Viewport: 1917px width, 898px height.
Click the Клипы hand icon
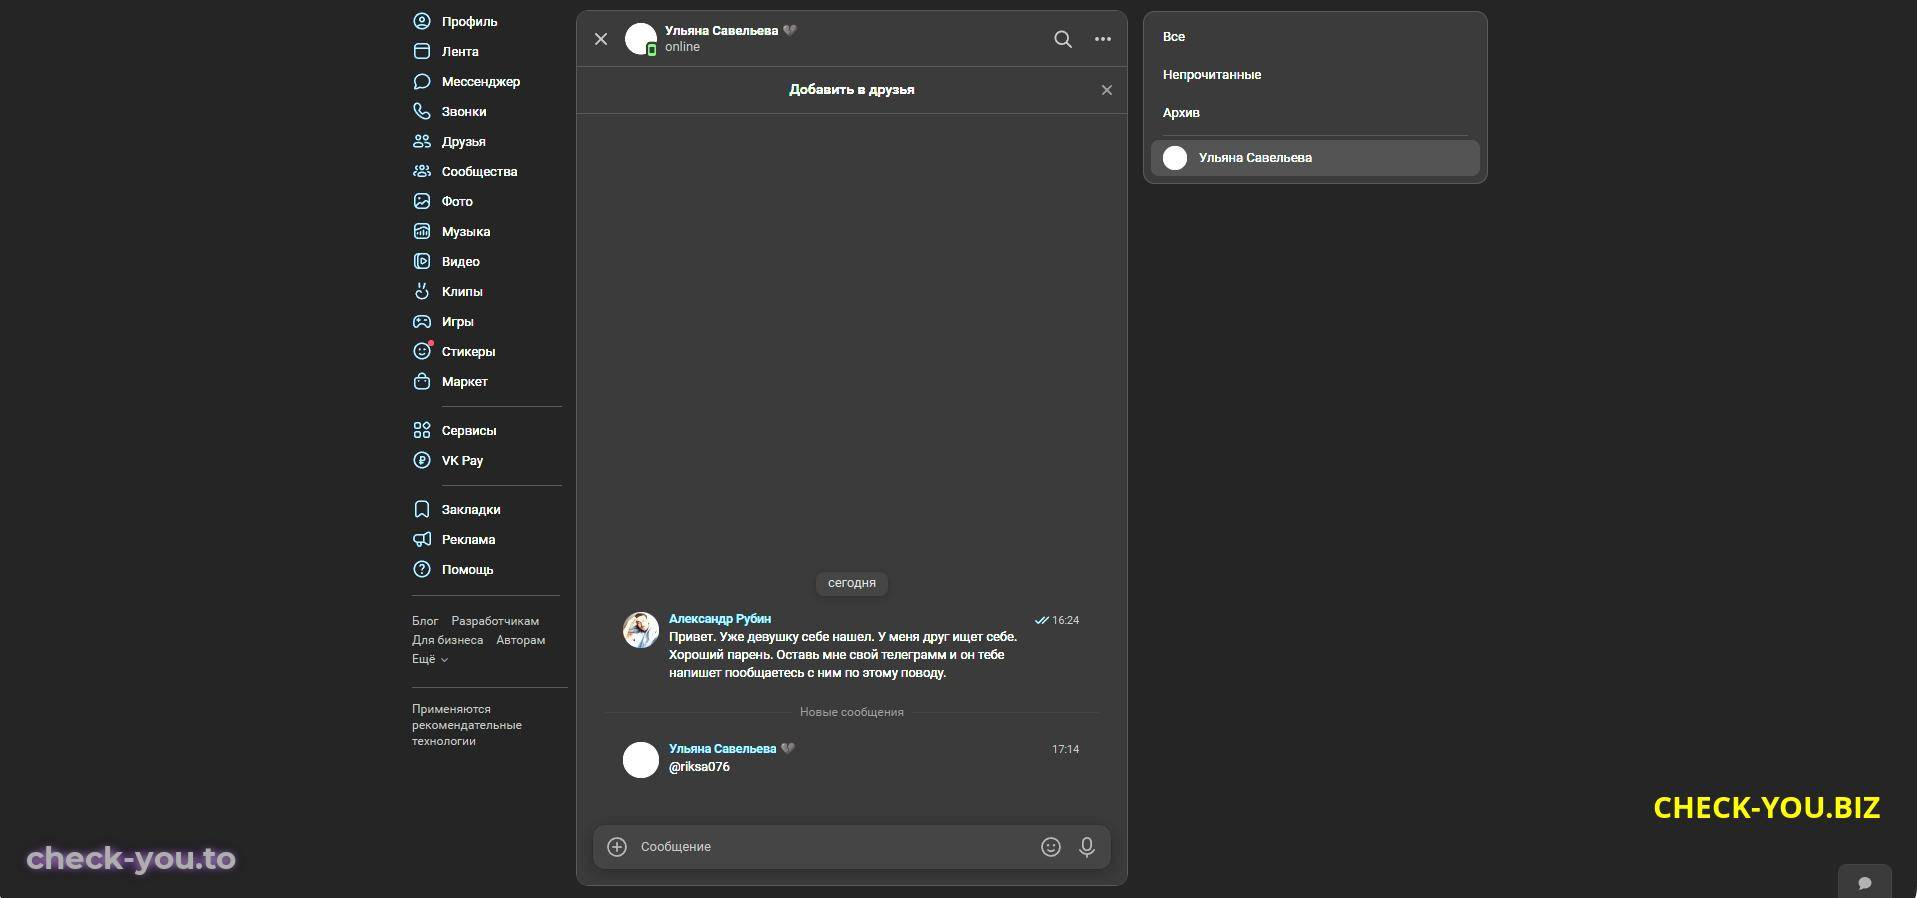click(422, 291)
